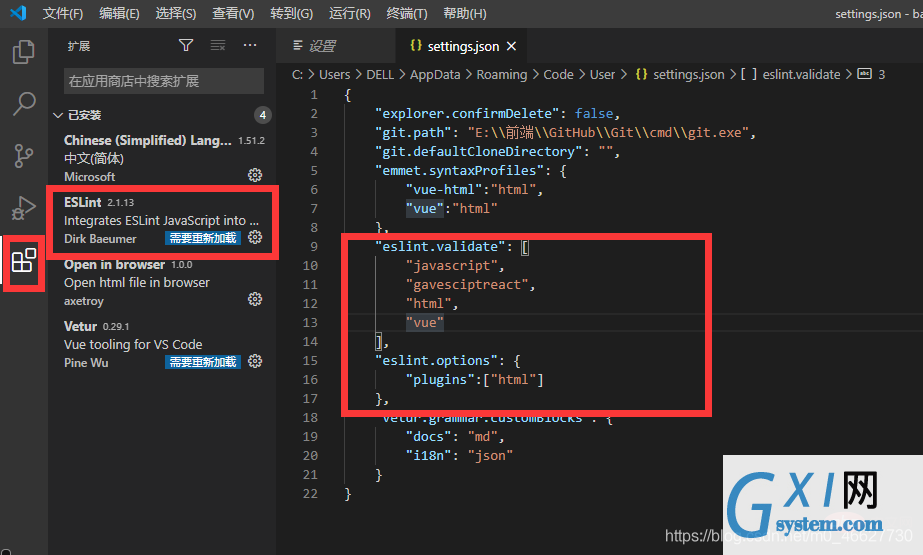Open the 文件(F) menu
Screen dimensions: 923x555
point(62,13)
